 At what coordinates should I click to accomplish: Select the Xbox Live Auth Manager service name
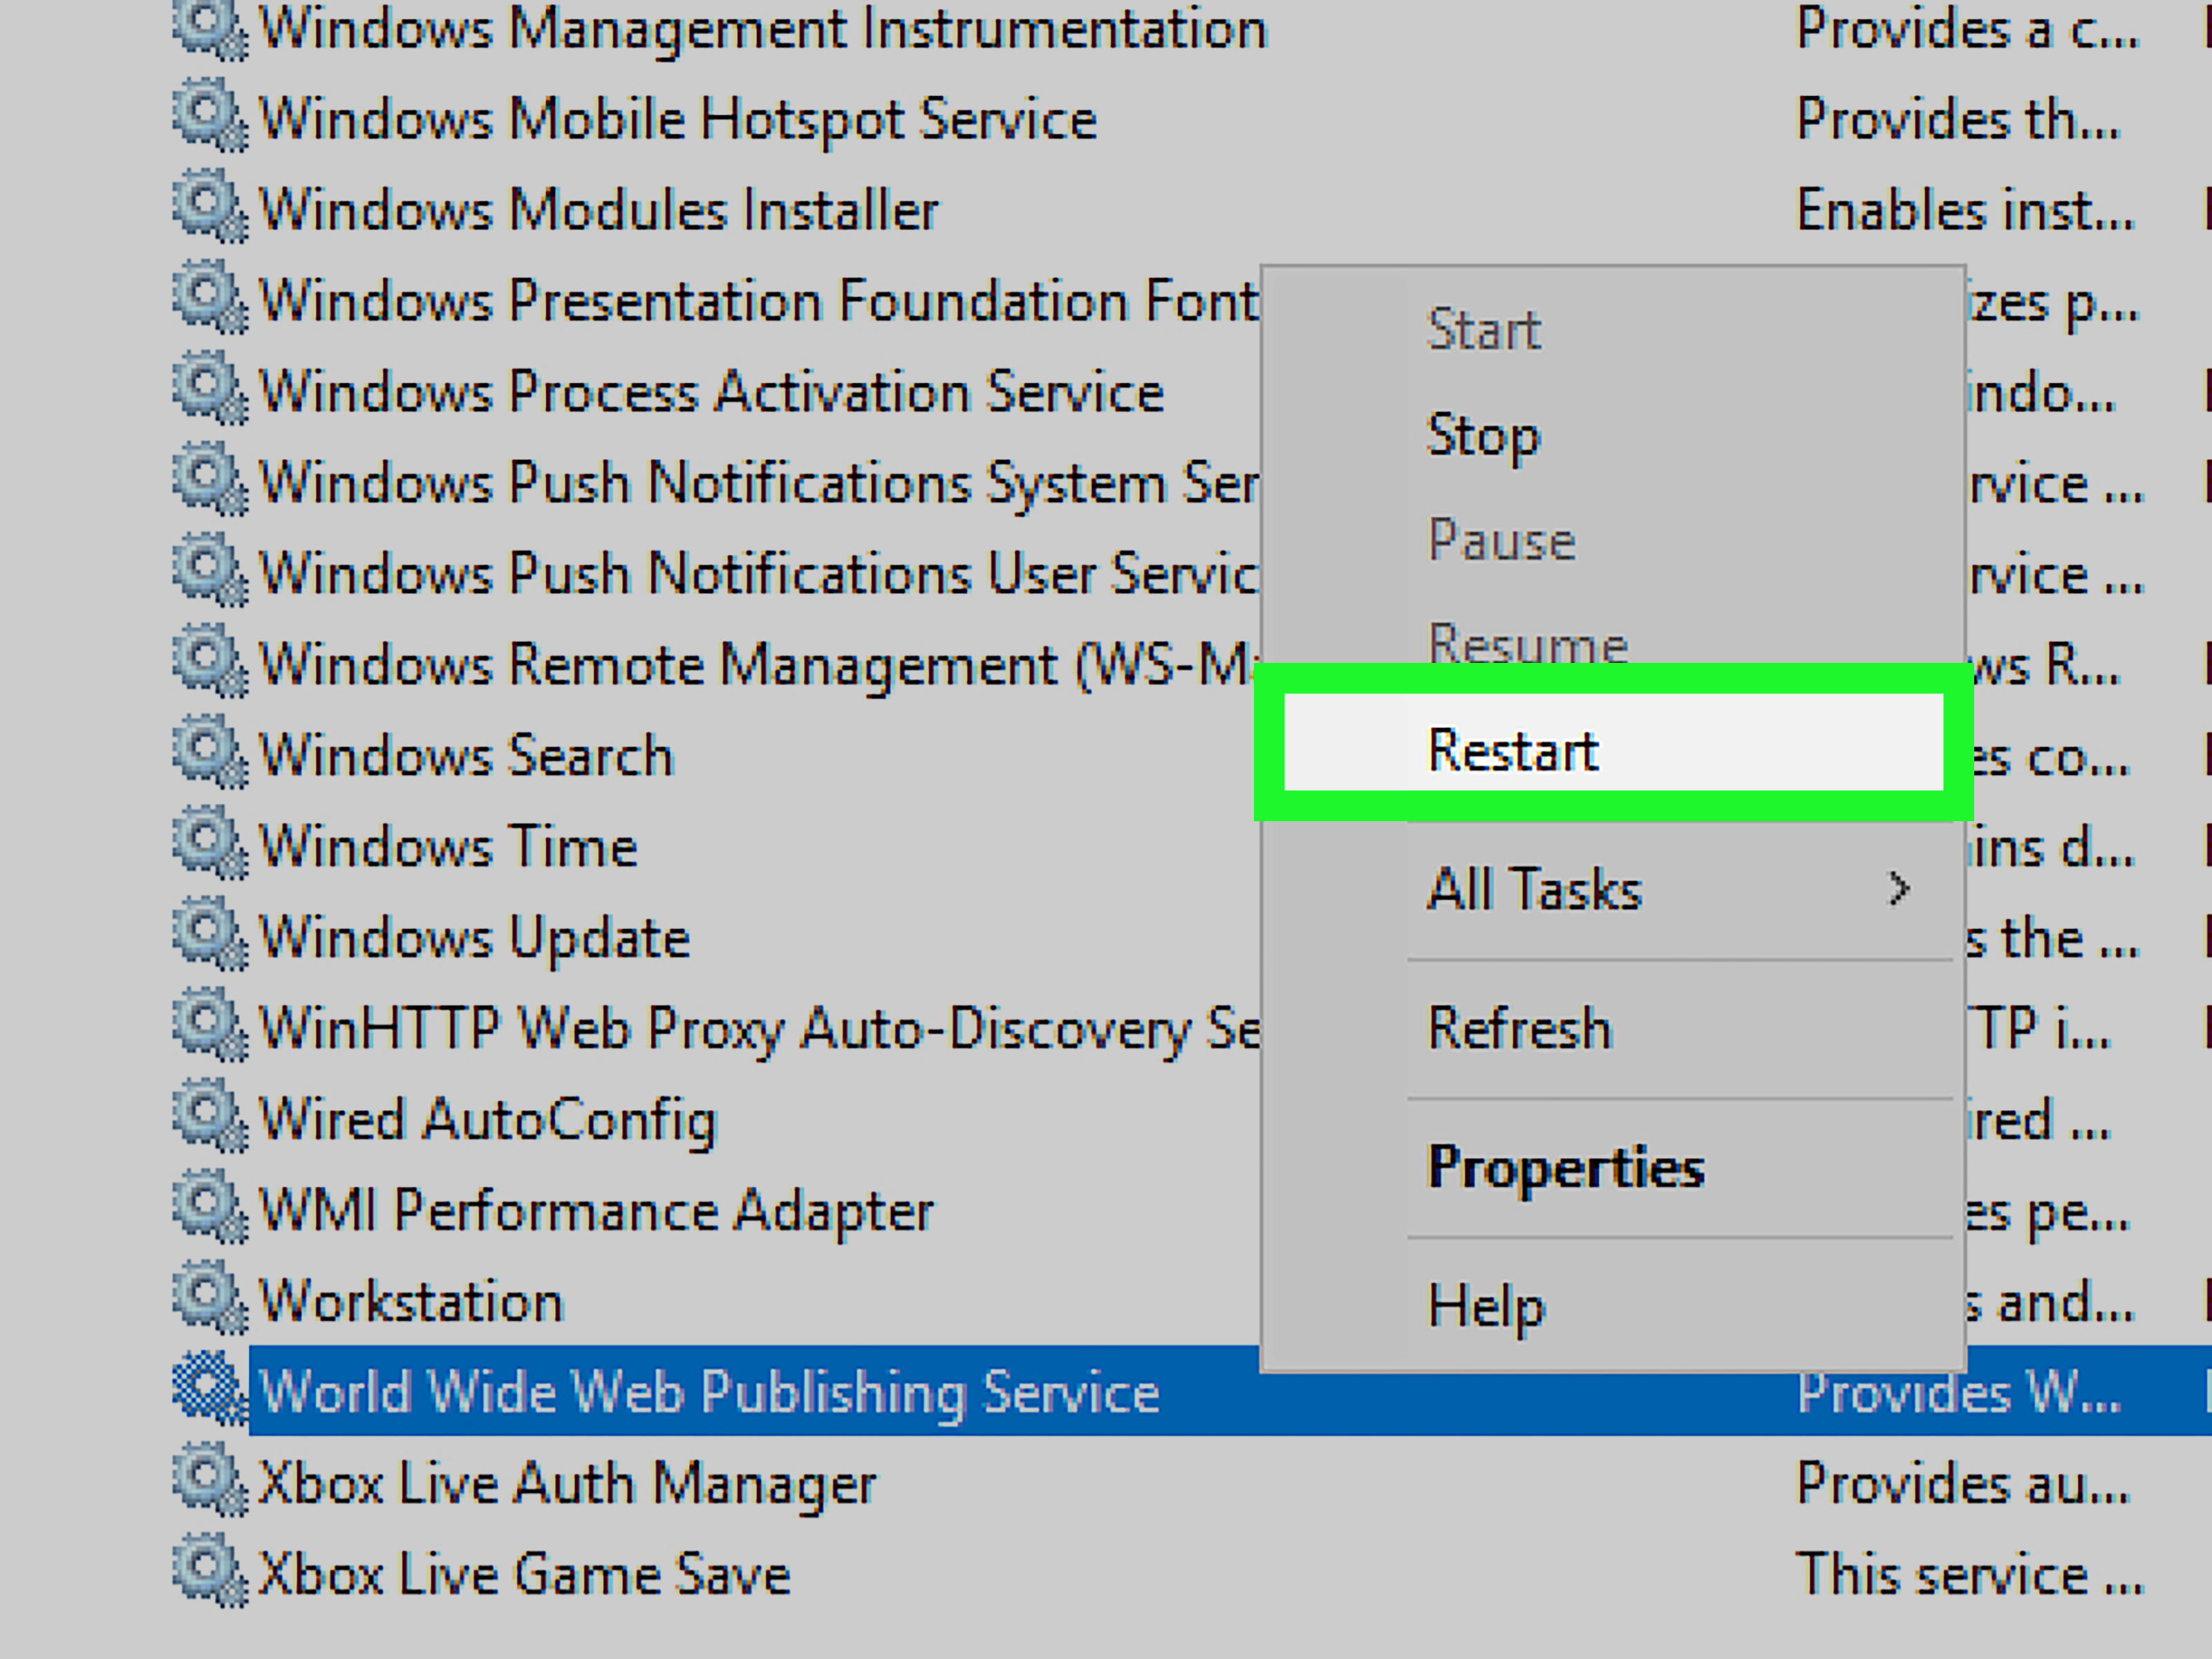[567, 1484]
